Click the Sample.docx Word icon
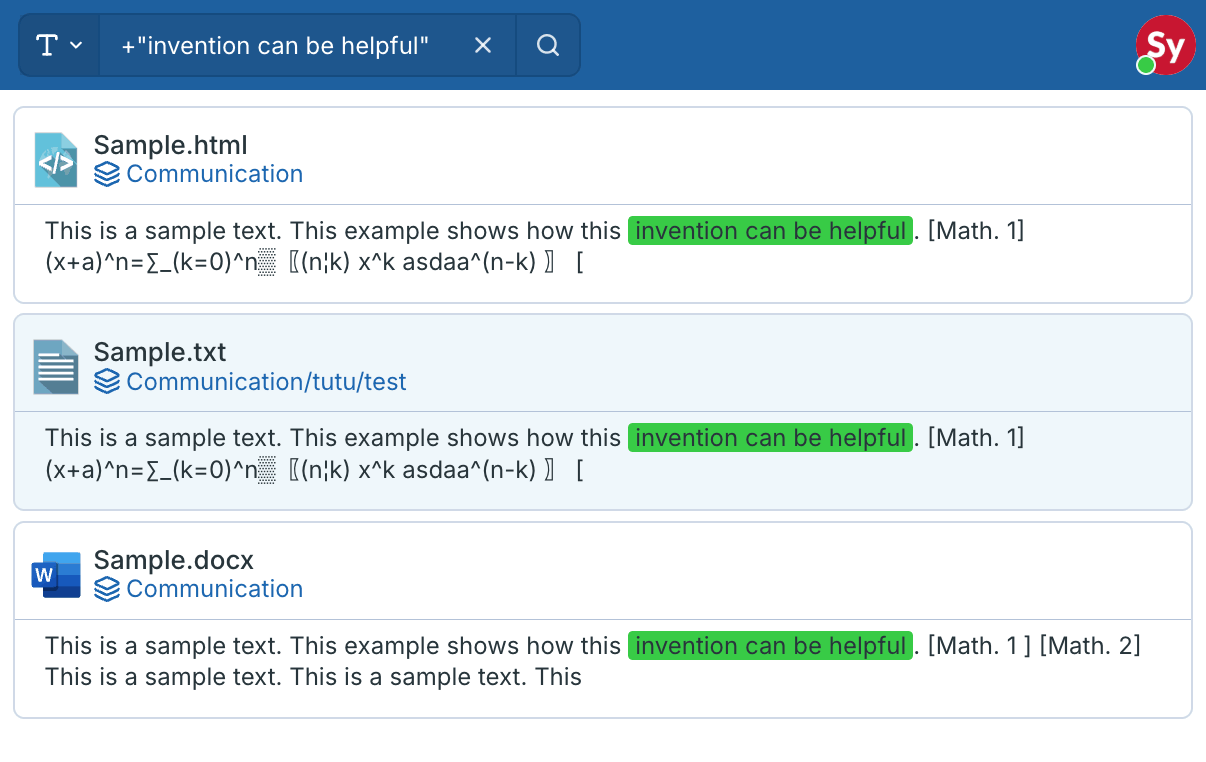Viewport: 1206px width, 762px height. (56, 575)
